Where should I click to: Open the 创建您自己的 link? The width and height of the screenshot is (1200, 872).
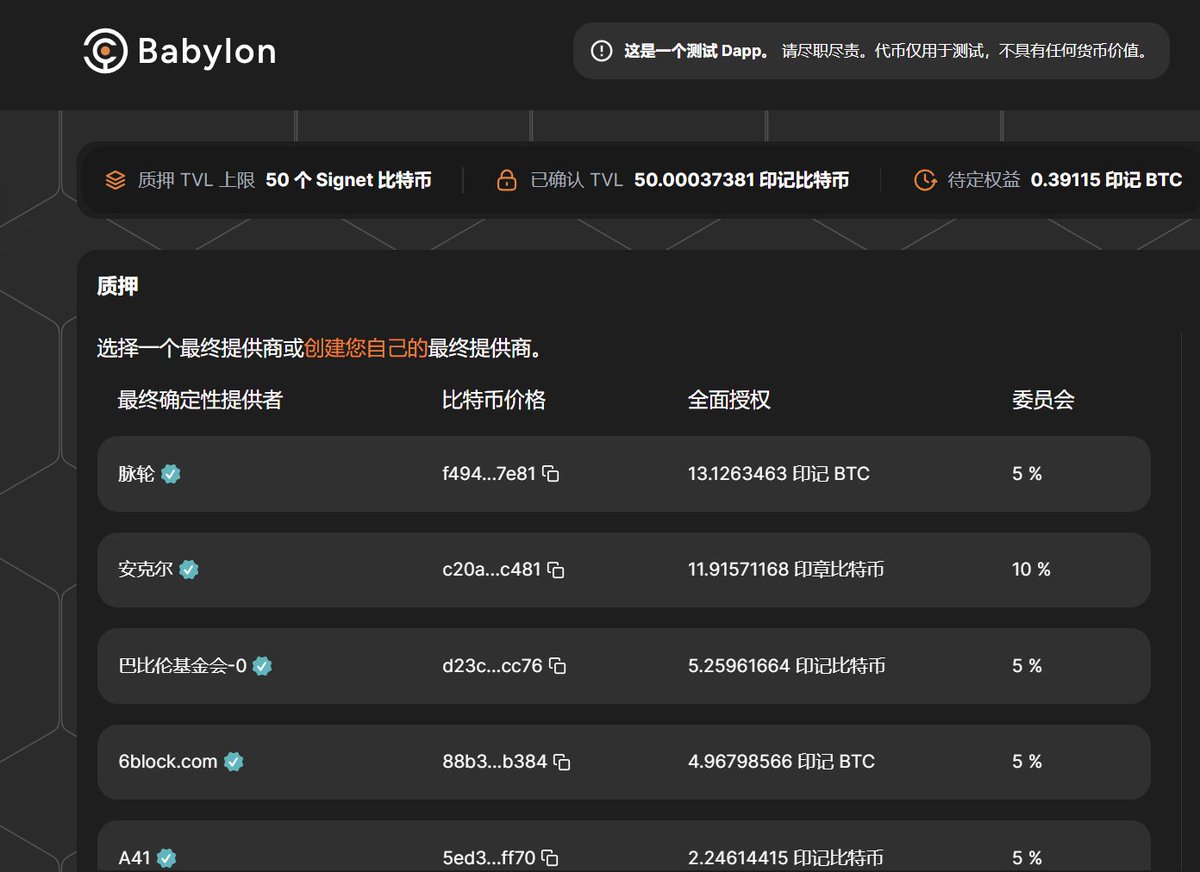tap(366, 349)
